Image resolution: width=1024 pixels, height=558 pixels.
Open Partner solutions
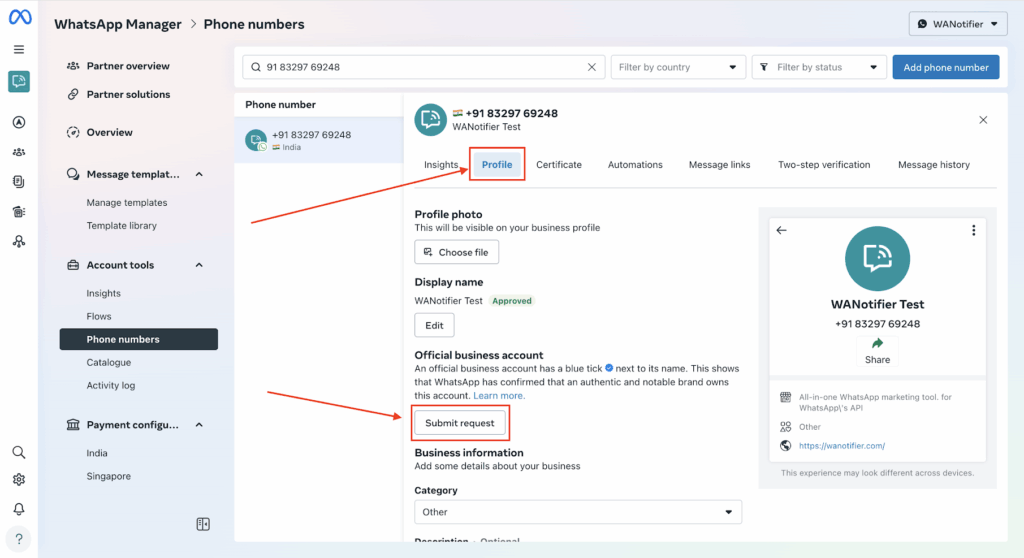[128, 94]
